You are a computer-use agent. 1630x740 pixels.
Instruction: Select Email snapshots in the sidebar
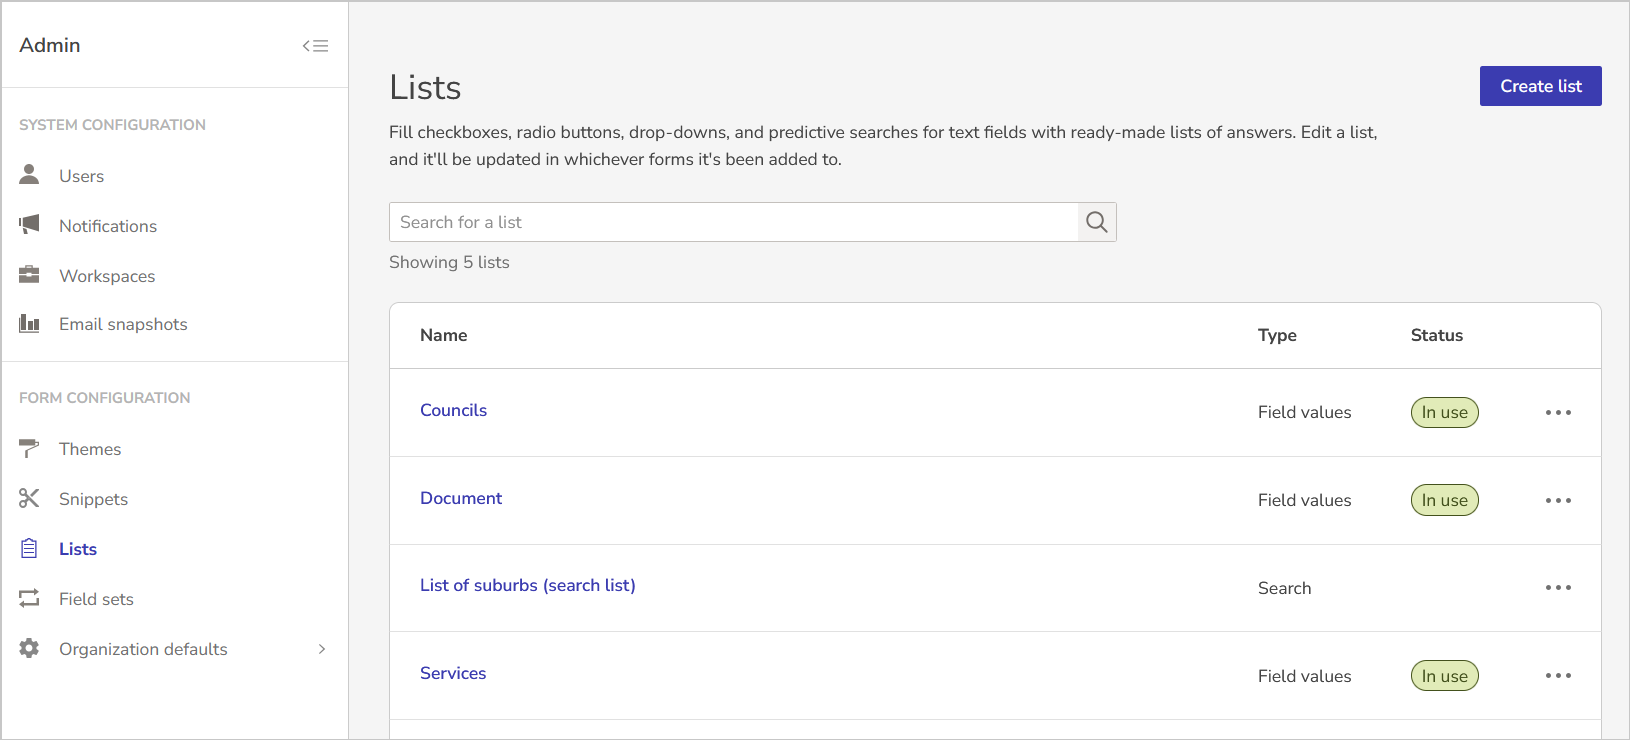[x=123, y=324]
